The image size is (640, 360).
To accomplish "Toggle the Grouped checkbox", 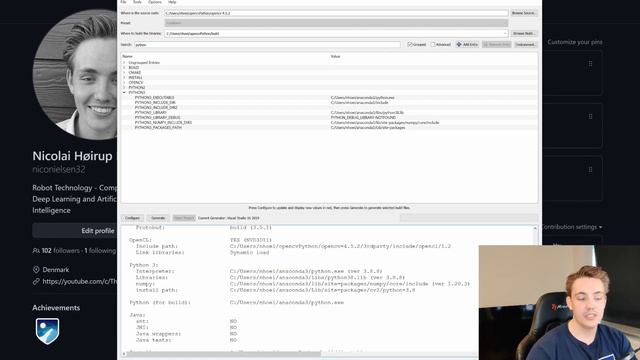I will click(x=410, y=44).
